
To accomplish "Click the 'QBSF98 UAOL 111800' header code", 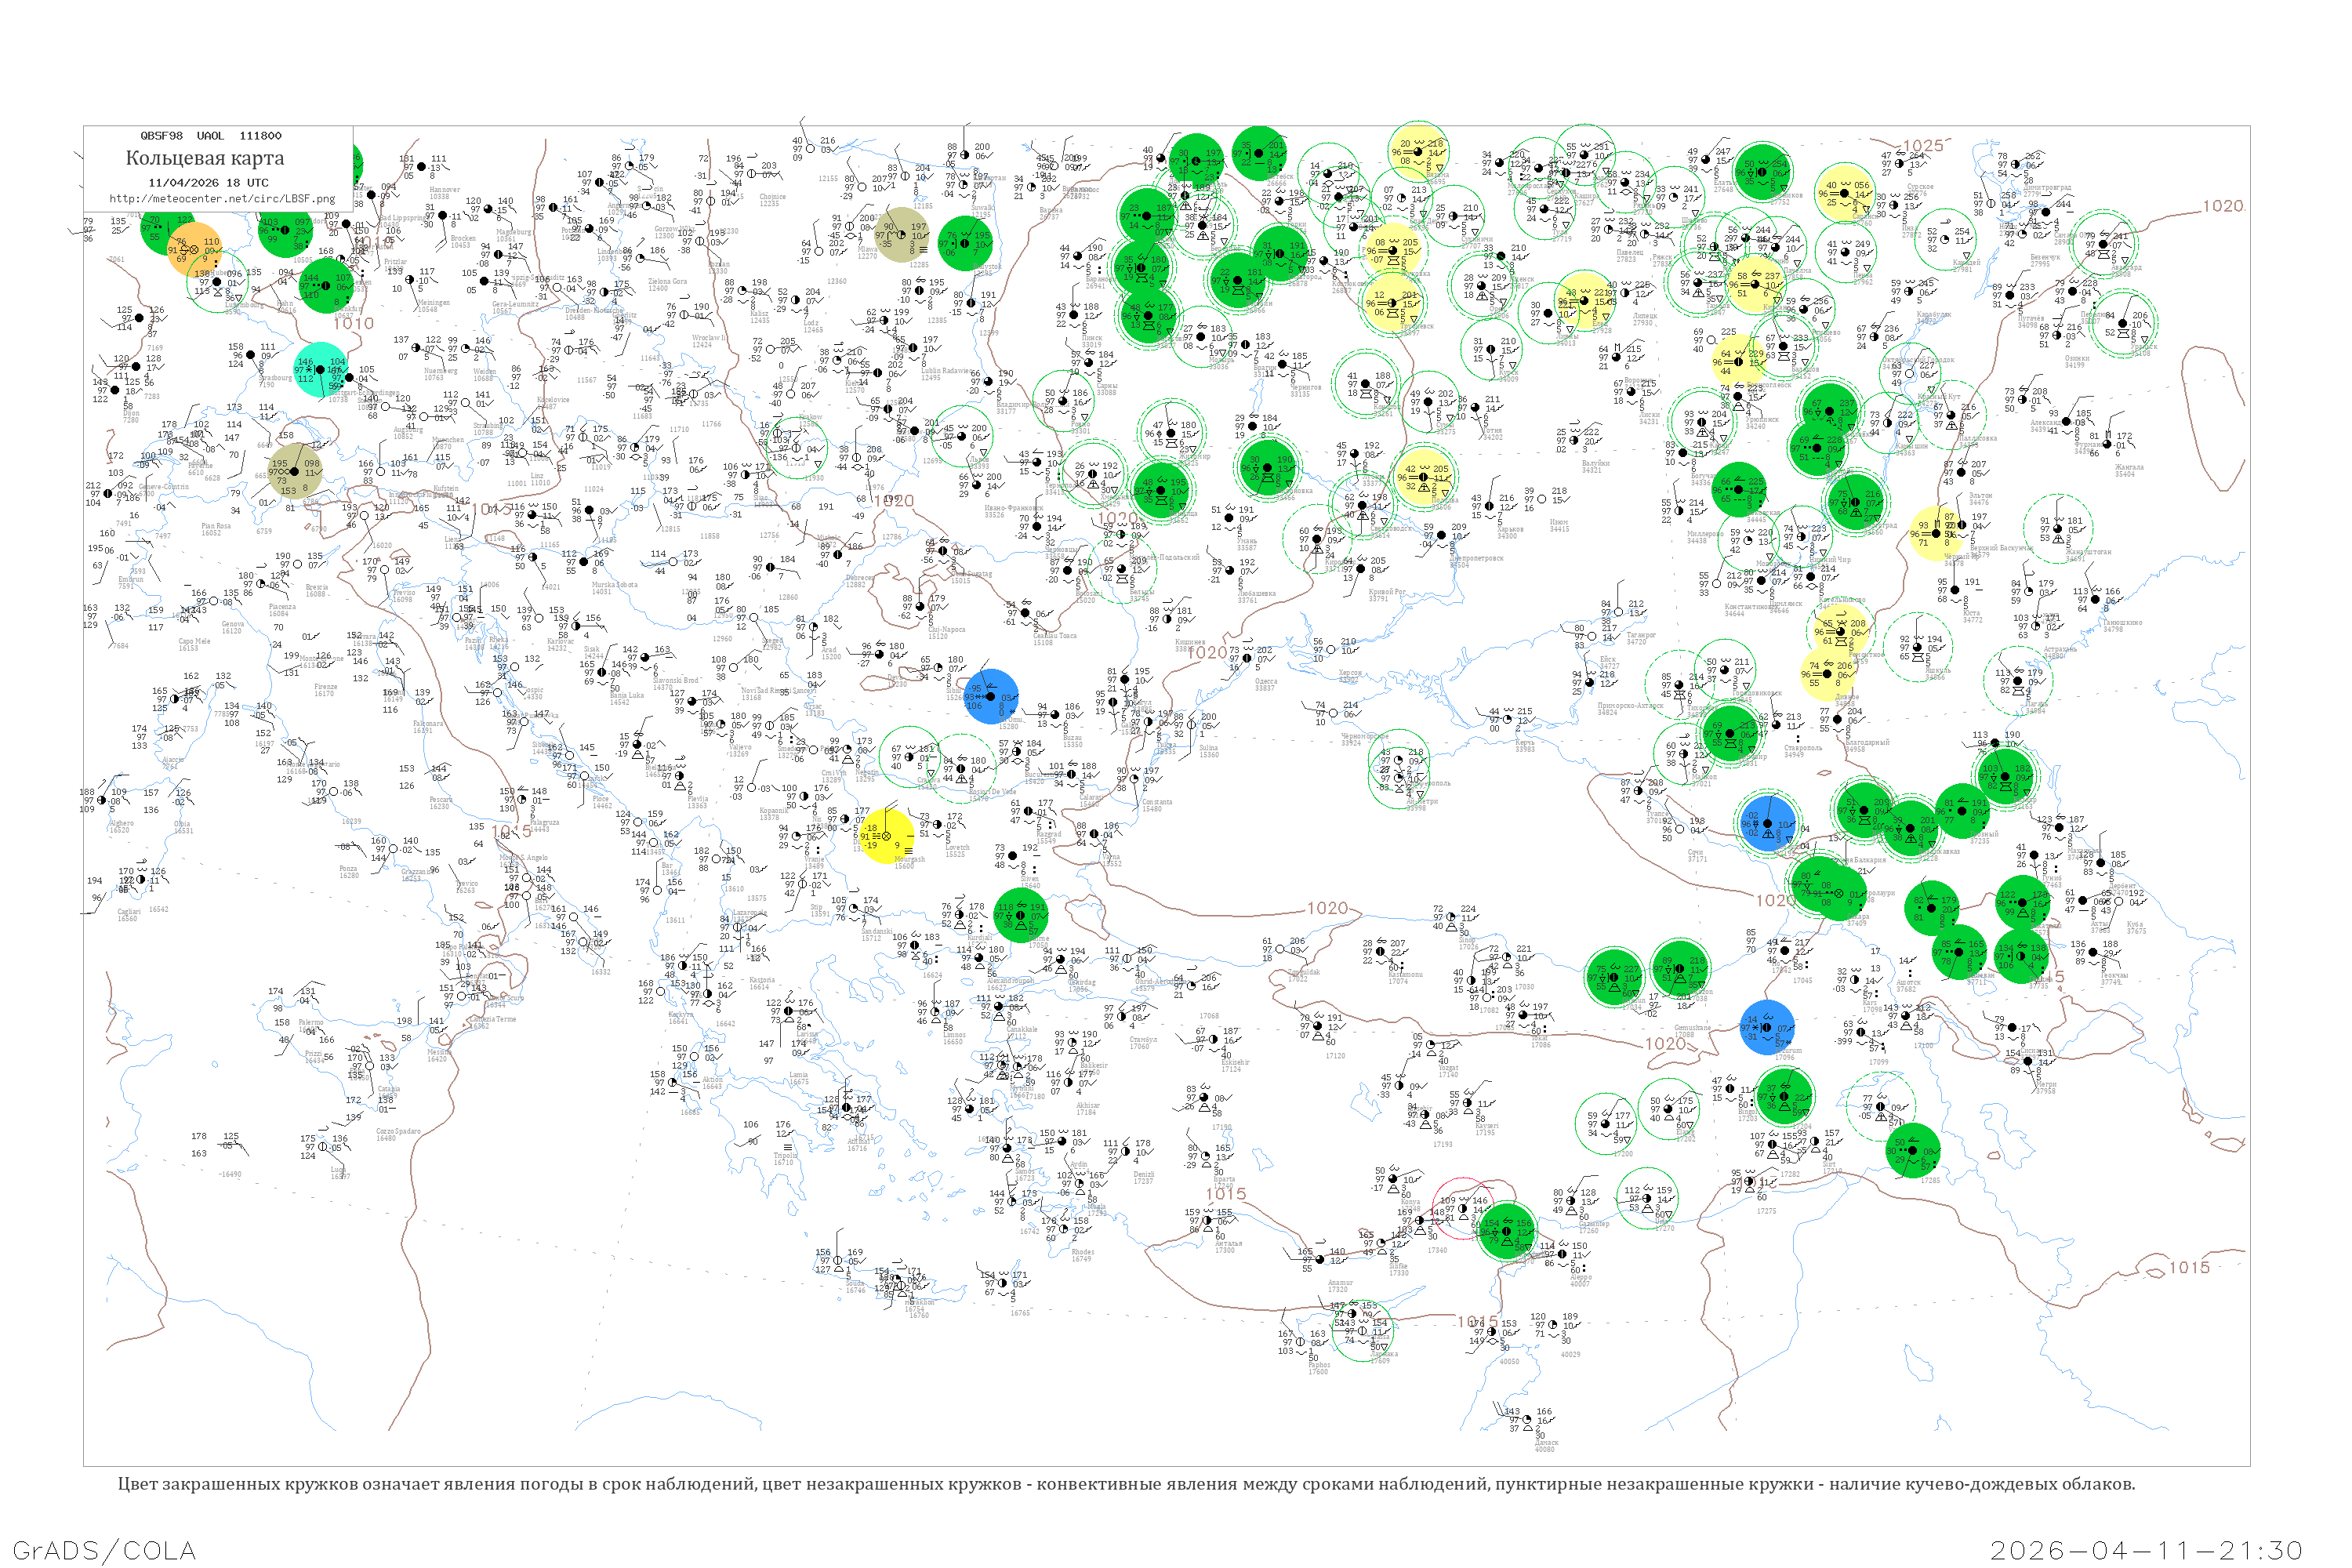I will (211, 135).
